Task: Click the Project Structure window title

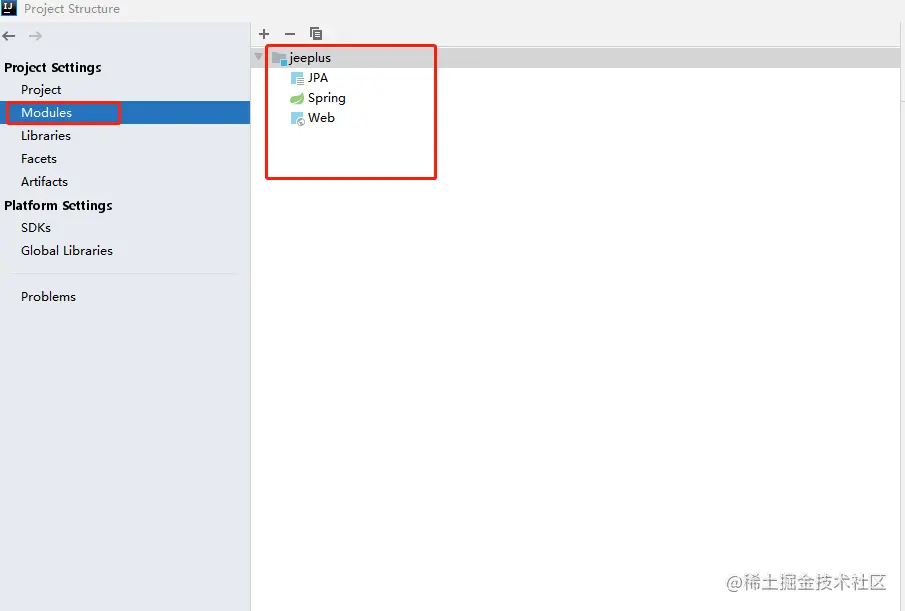Action: point(72,9)
